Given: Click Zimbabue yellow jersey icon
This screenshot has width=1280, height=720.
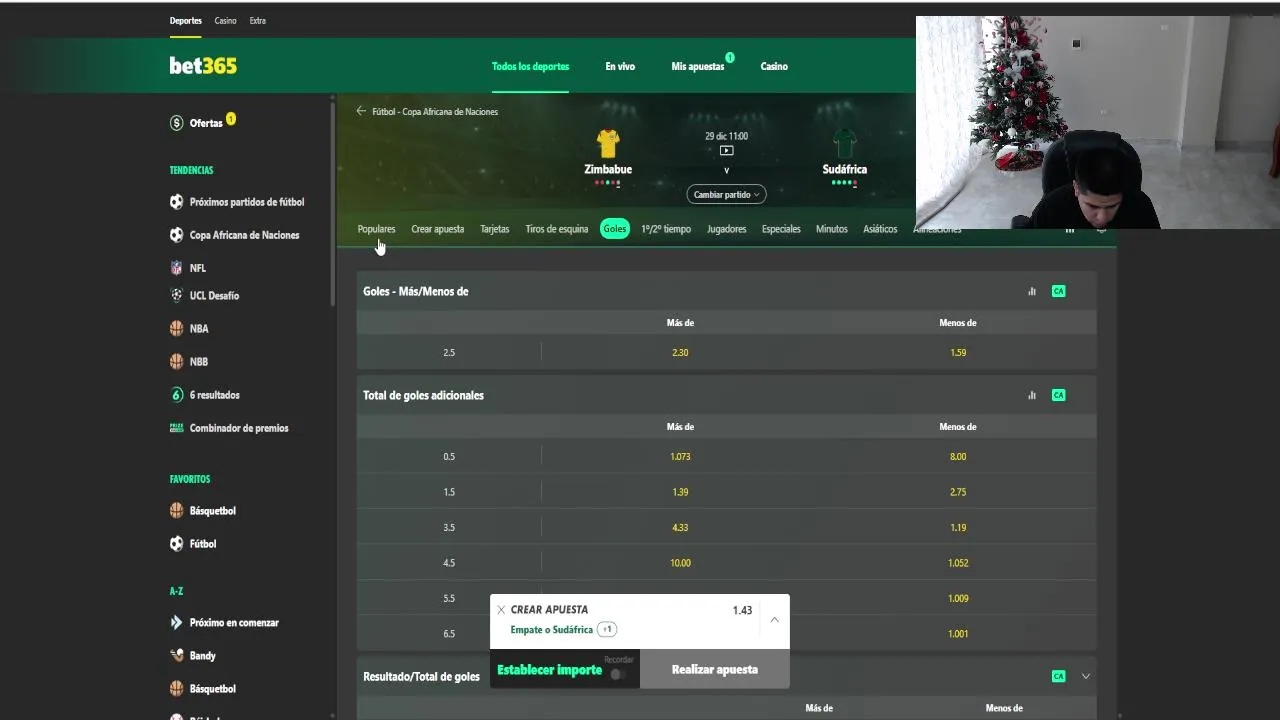Looking at the screenshot, I should coord(608,143).
